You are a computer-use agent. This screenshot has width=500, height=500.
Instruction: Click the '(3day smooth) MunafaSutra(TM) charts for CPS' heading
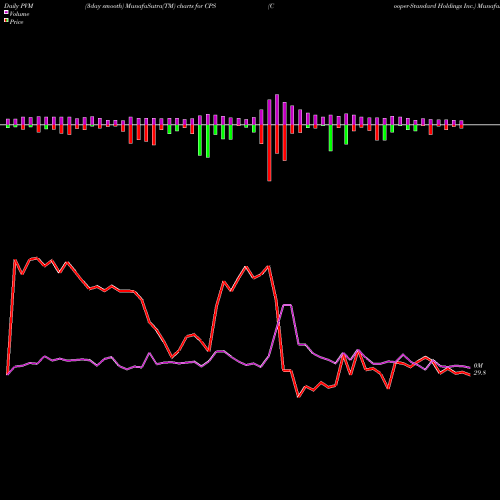tap(150, 6)
